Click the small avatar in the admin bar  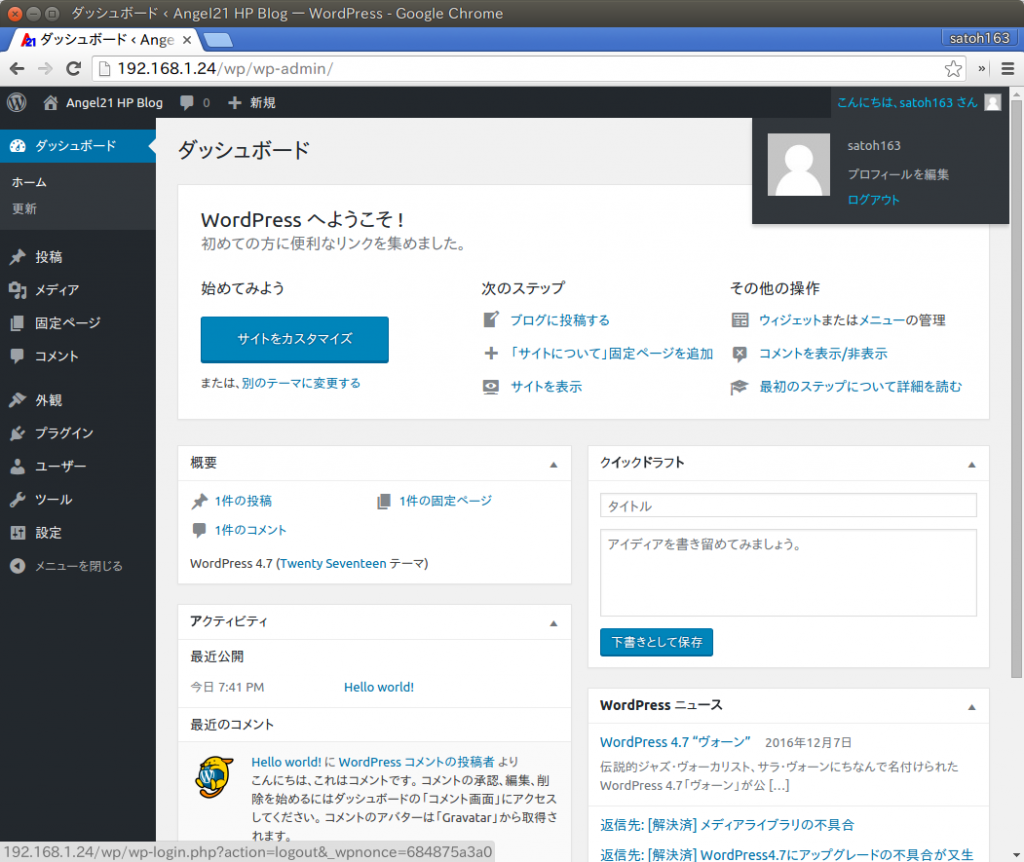[x=993, y=103]
